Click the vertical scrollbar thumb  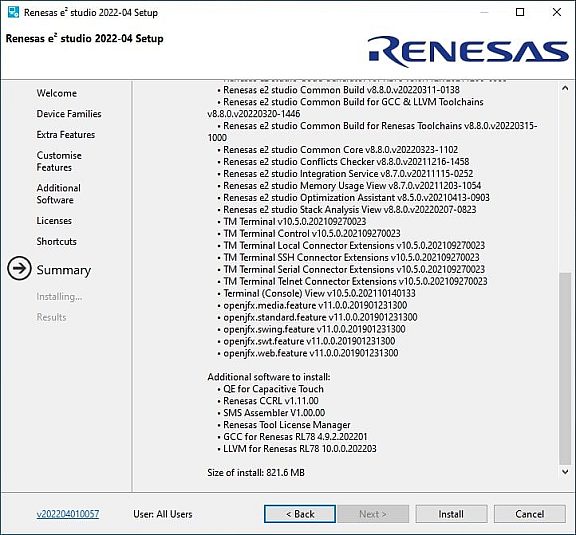pos(565,368)
